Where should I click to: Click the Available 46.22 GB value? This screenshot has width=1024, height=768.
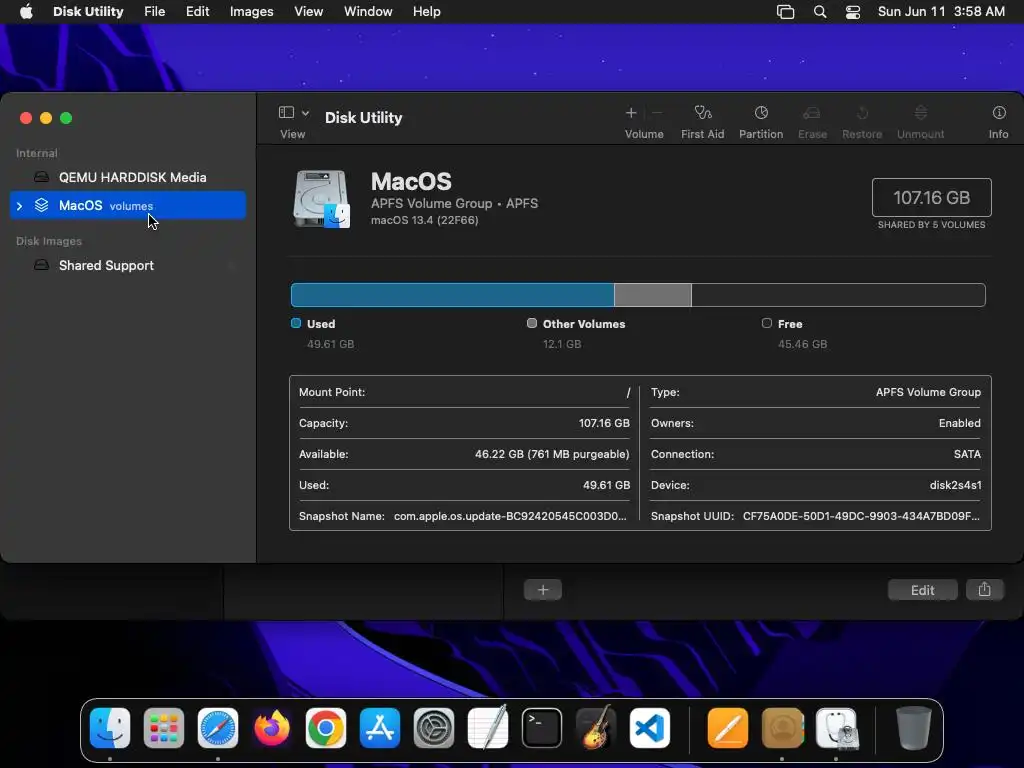click(x=552, y=454)
